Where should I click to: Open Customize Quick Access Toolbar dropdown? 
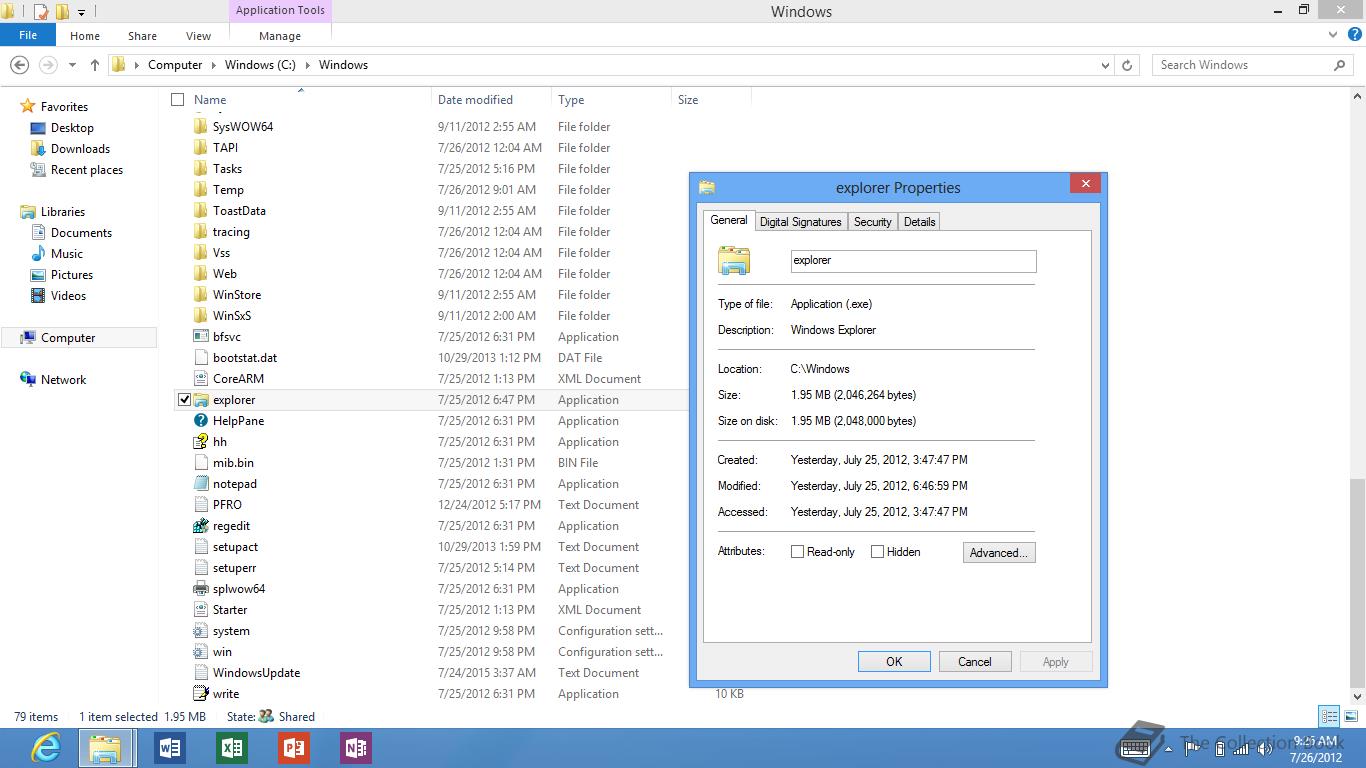[x=82, y=13]
